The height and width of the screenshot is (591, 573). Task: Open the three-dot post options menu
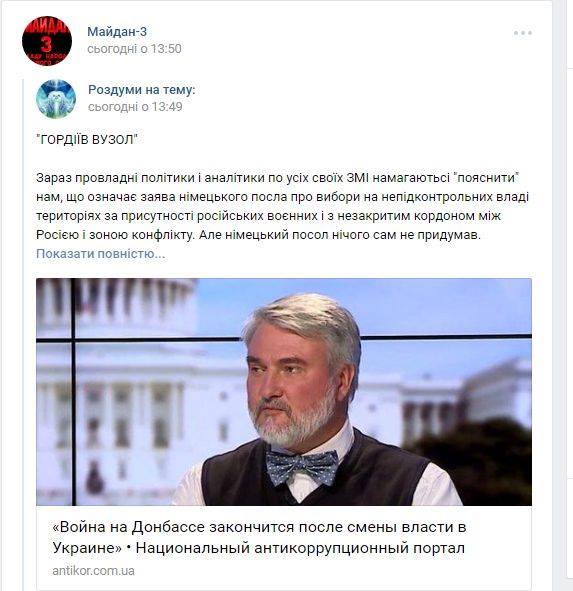tap(522, 33)
